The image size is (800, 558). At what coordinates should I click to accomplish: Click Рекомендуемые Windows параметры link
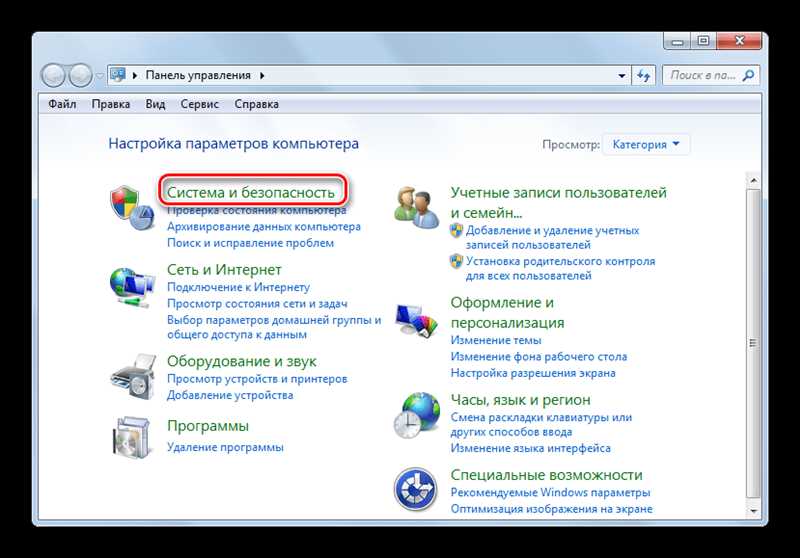click(x=551, y=493)
